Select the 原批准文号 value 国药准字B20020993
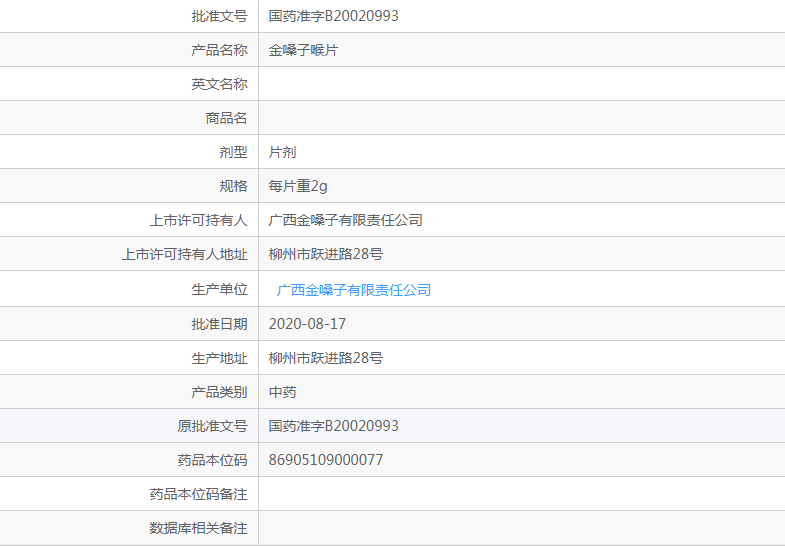Viewport: 785px width, 547px height. coord(333,426)
